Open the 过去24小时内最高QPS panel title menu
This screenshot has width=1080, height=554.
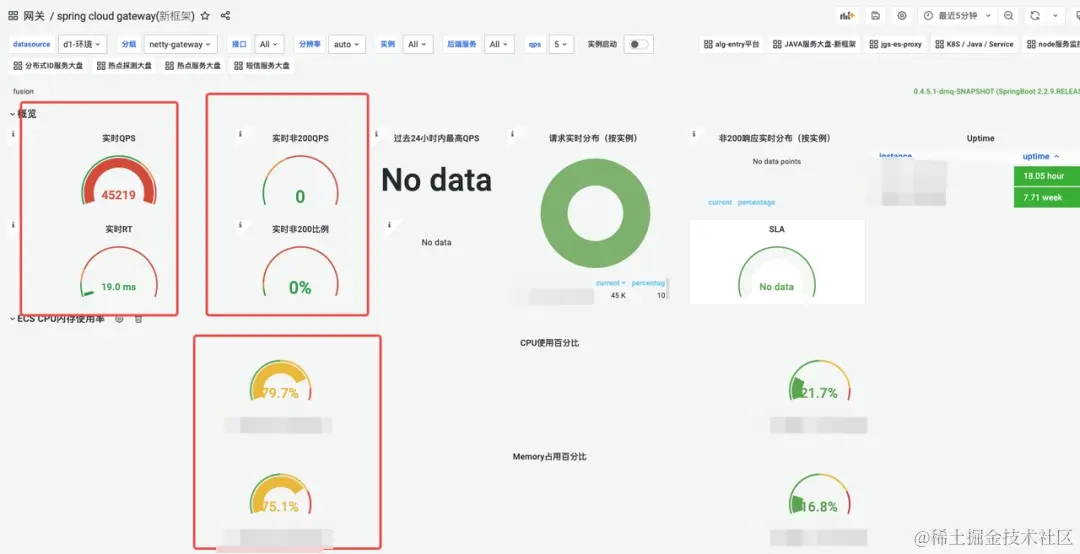pyautogui.click(x=436, y=138)
